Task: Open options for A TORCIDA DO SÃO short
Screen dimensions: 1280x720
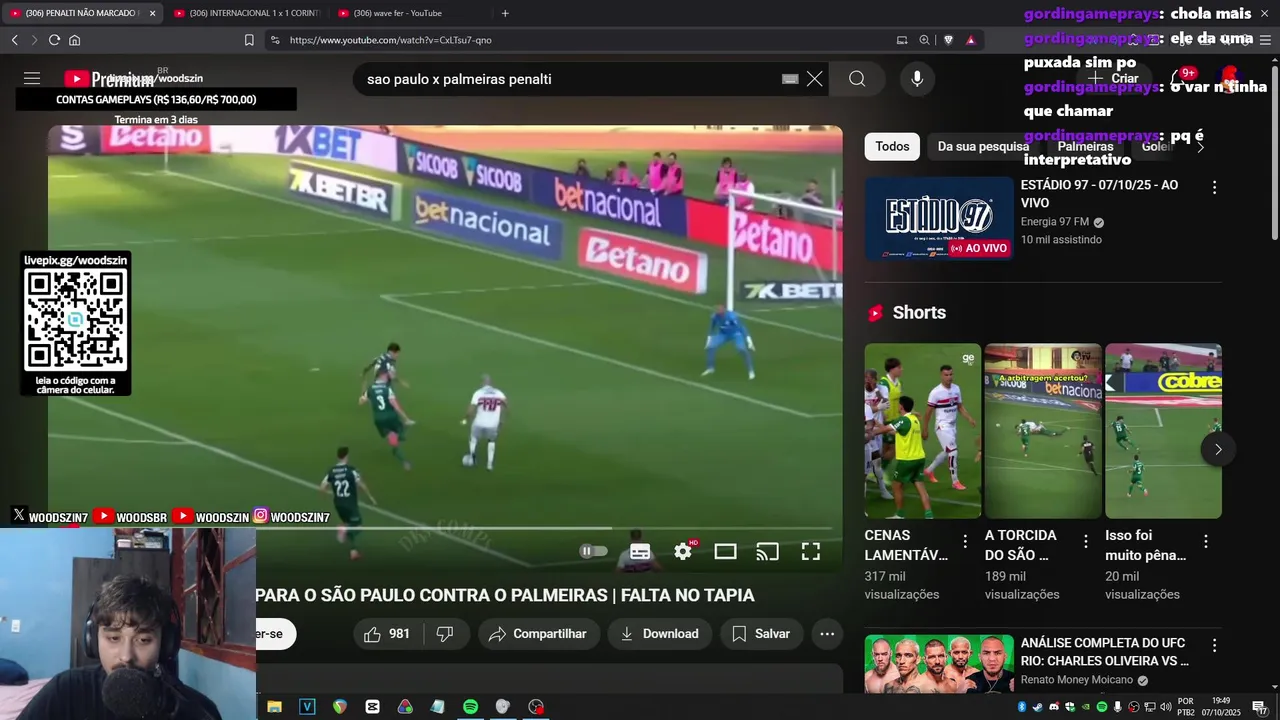Action: coord(1085,541)
